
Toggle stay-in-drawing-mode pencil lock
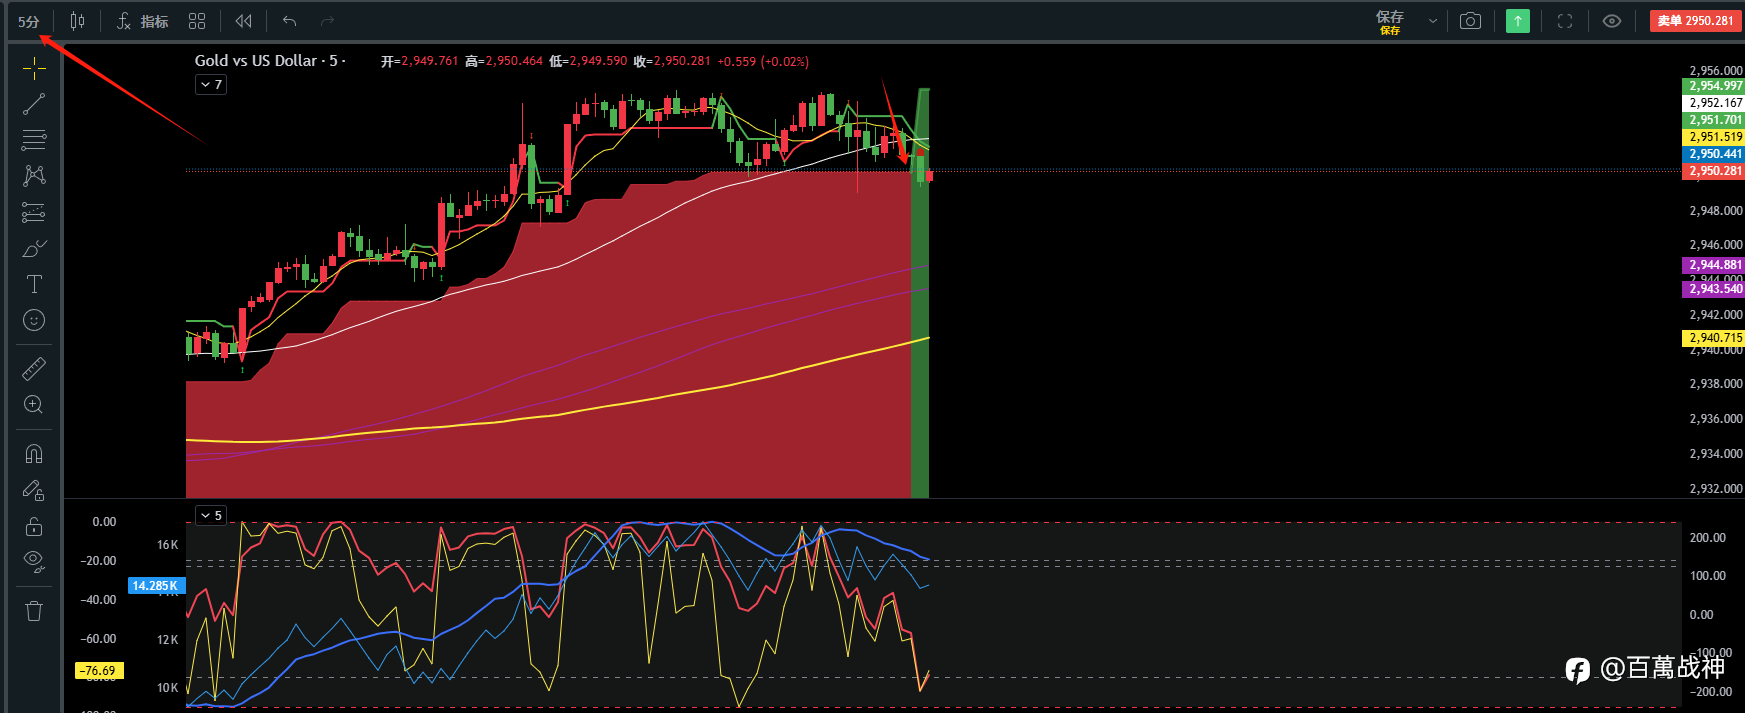point(34,490)
